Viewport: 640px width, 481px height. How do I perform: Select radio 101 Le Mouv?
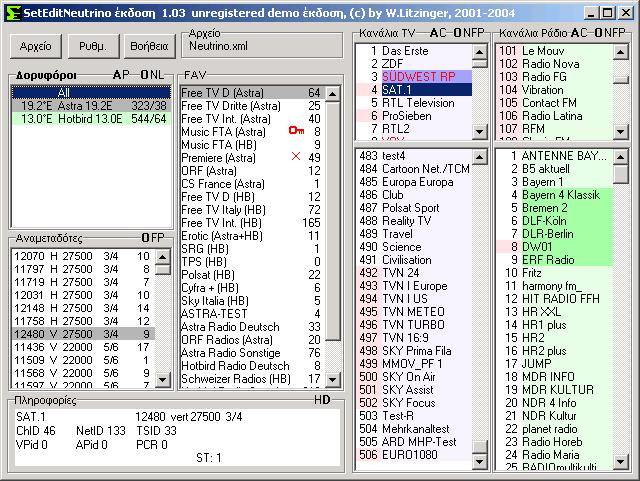coord(555,51)
